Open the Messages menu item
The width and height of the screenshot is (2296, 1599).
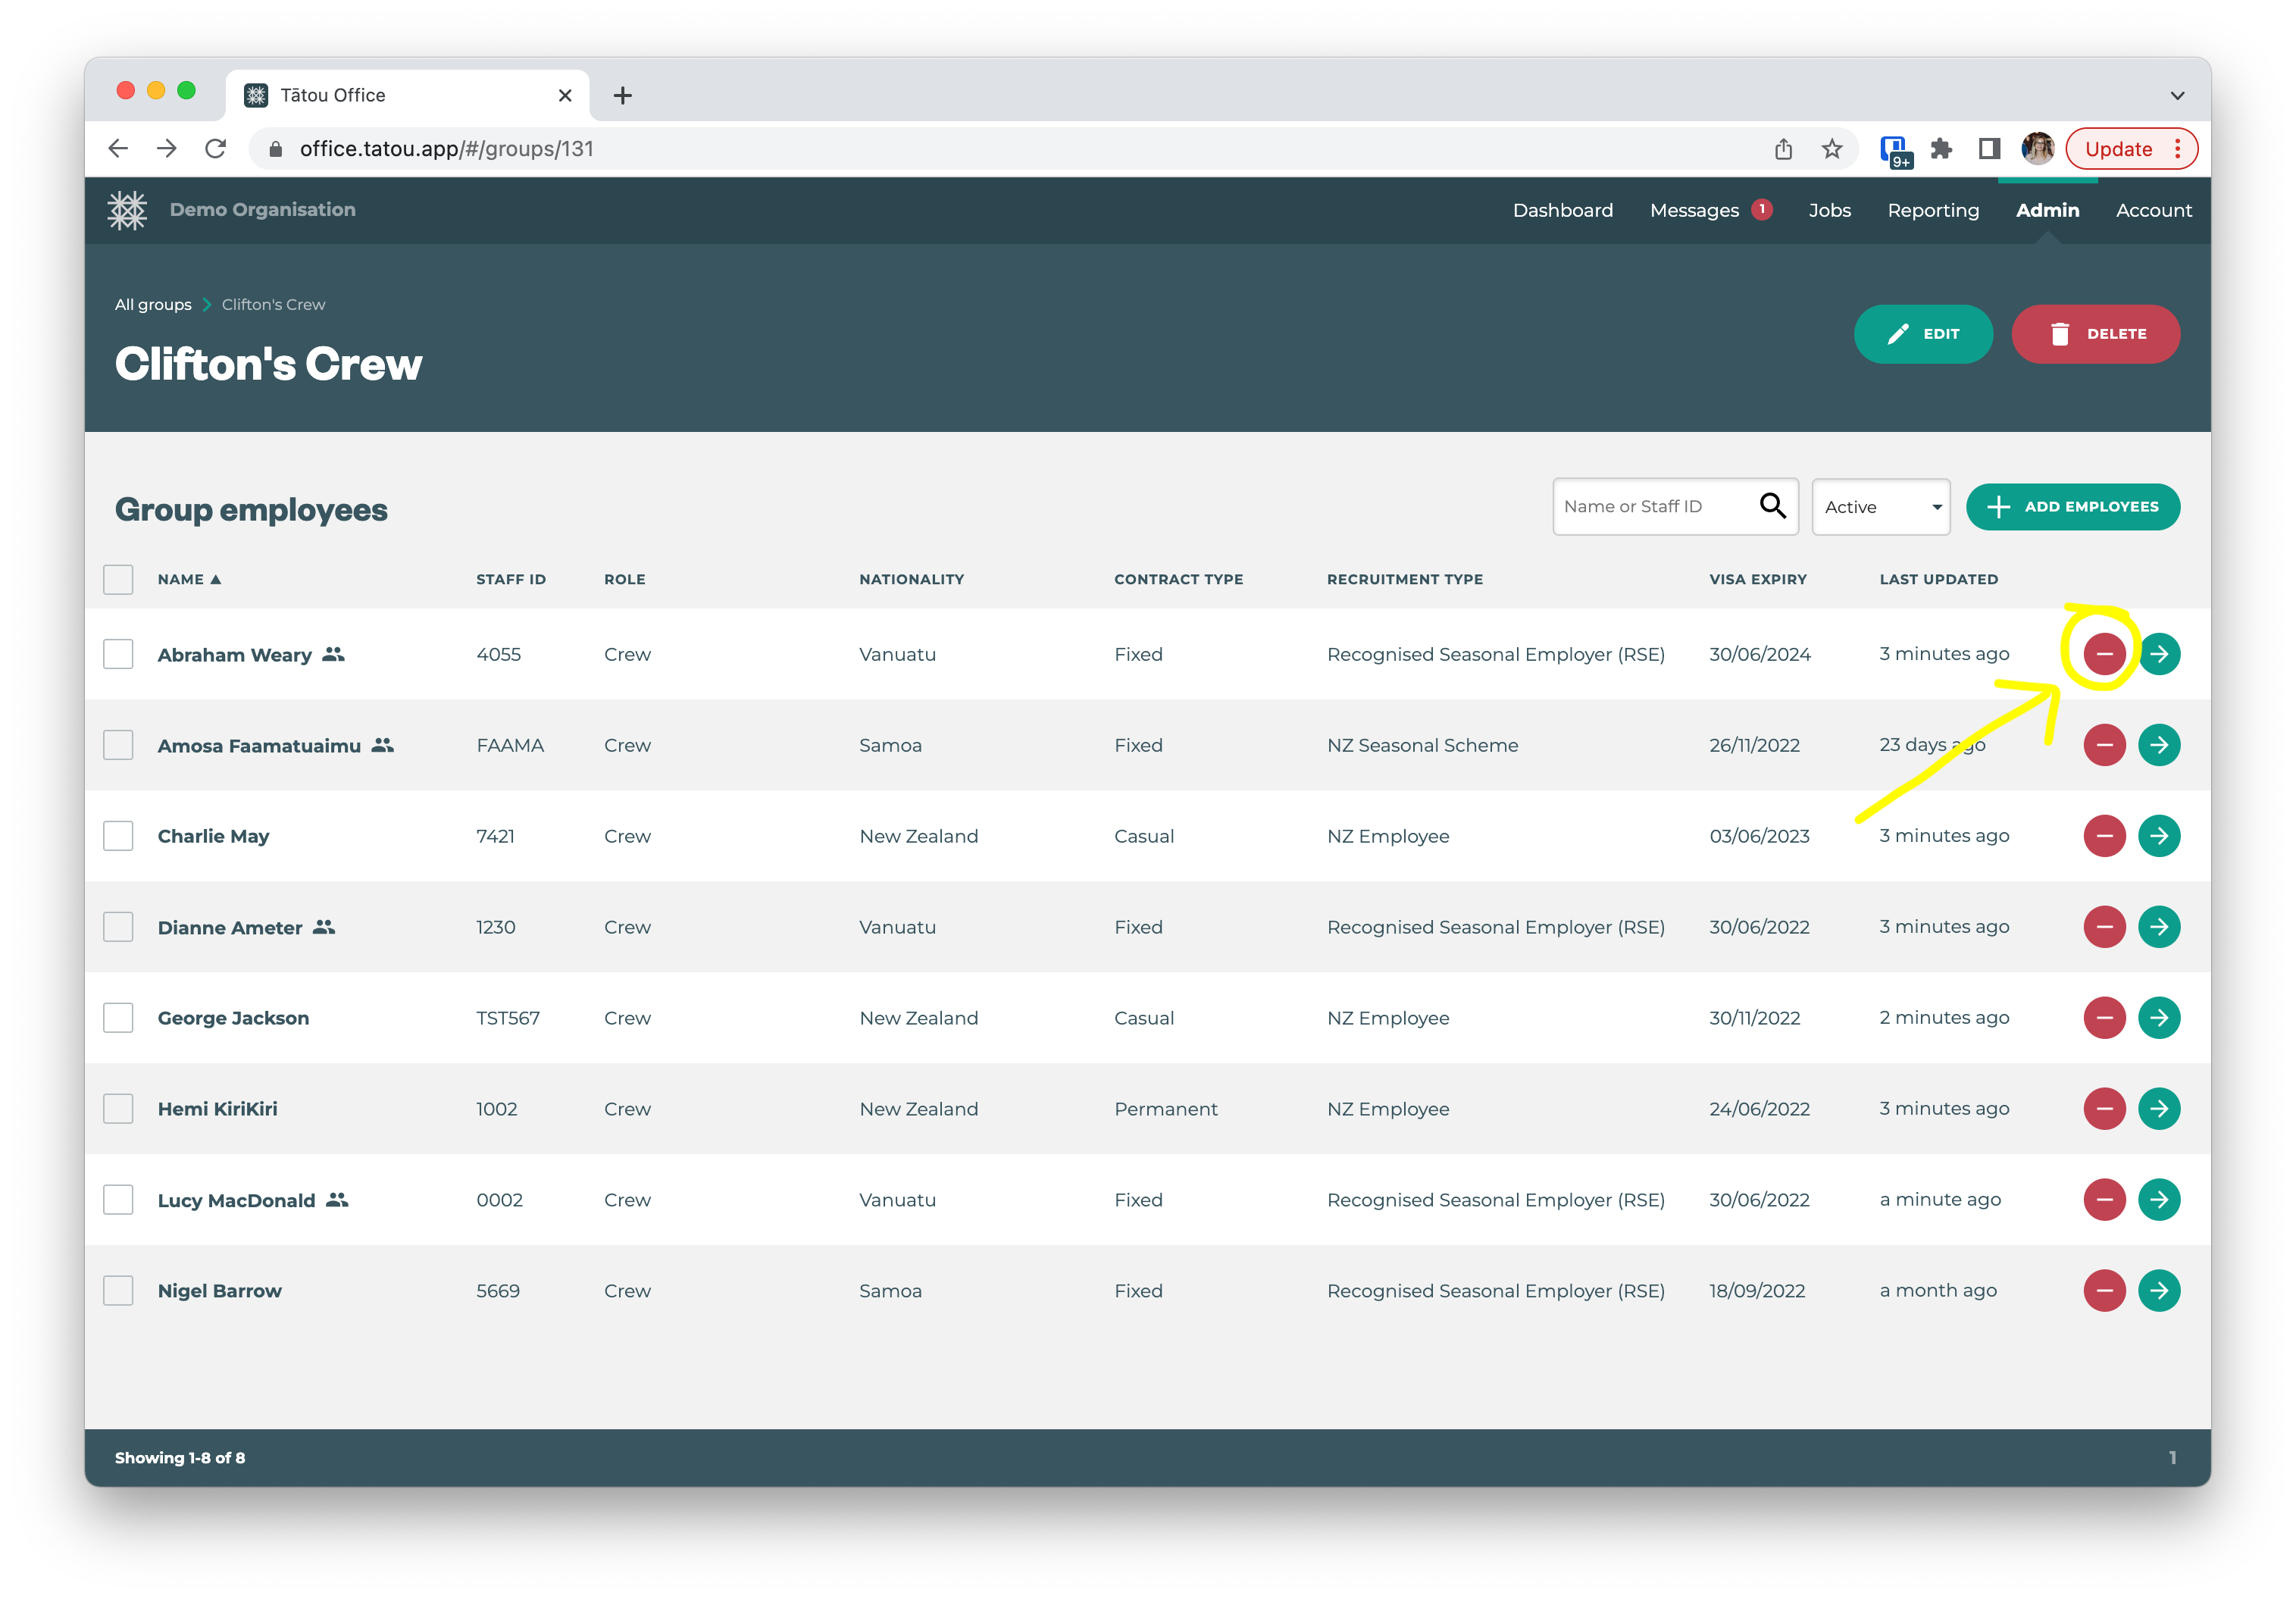pos(1694,210)
